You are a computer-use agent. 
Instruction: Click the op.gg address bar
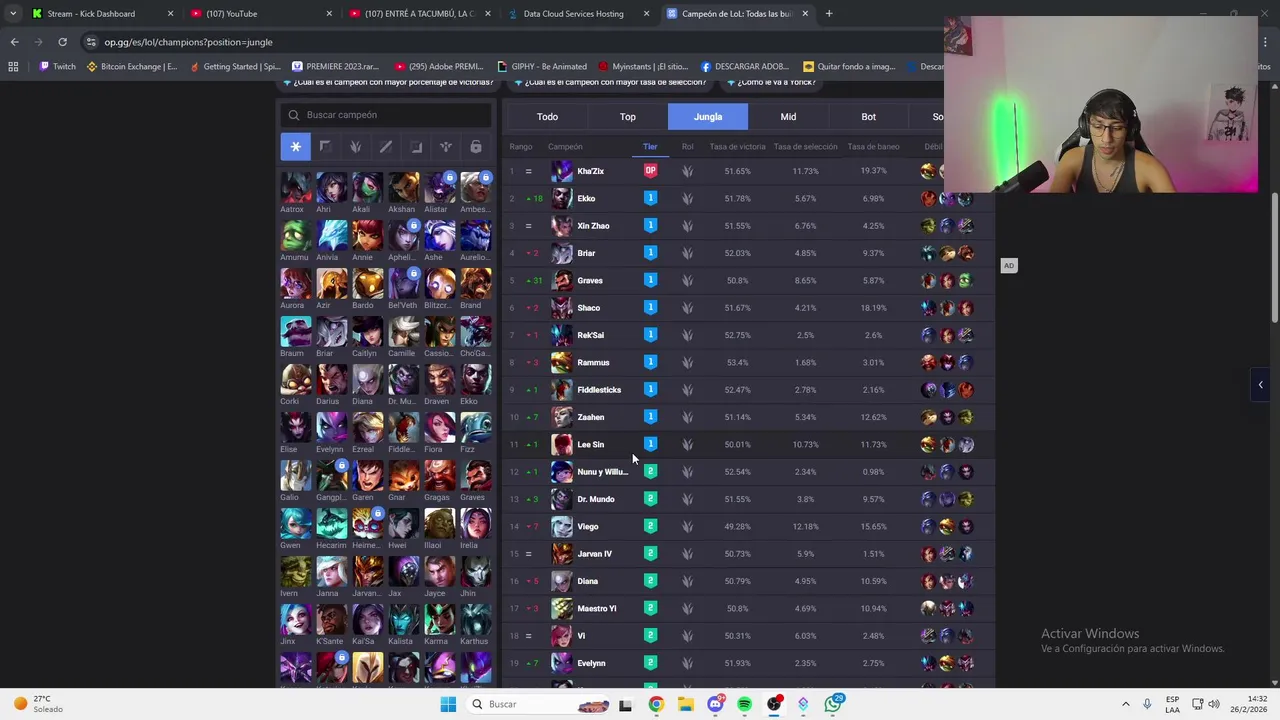click(x=500, y=42)
